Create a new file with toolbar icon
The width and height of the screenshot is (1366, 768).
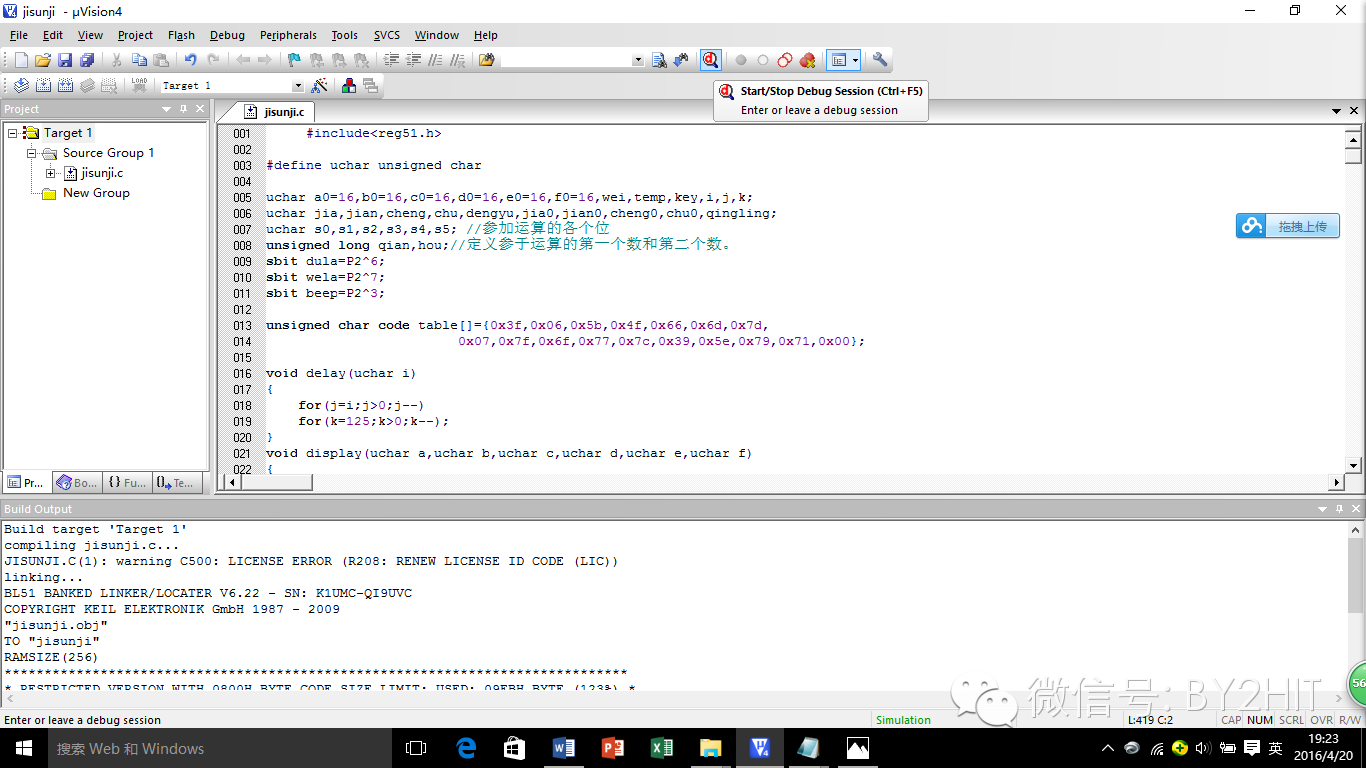pyautogui.click(x=21, y=60)
